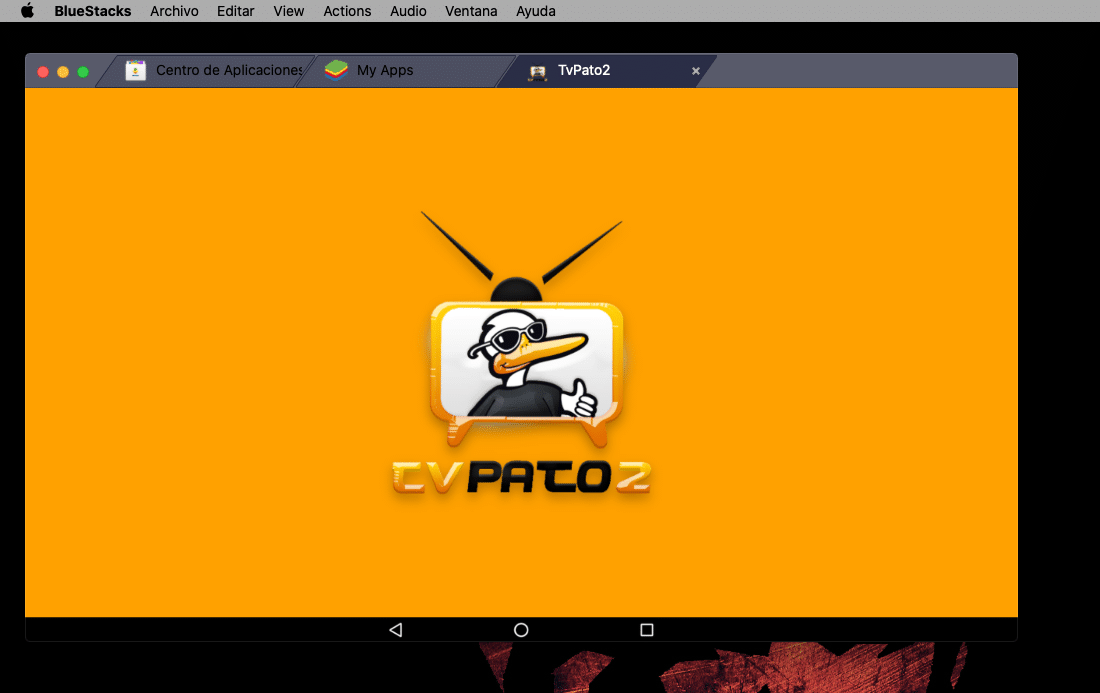
Task: Click the Apple menu icon
Action: [25, 11]
